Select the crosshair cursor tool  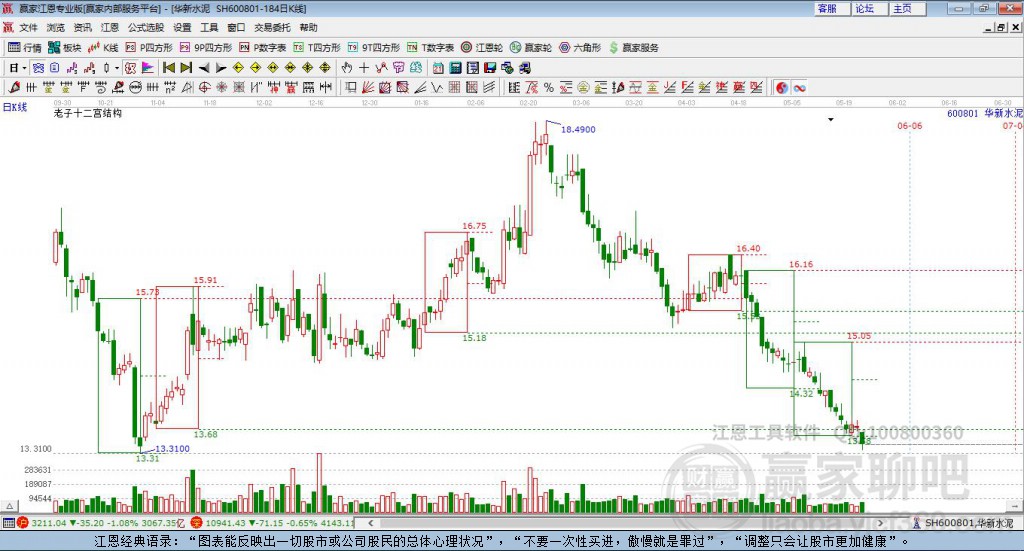364,68
